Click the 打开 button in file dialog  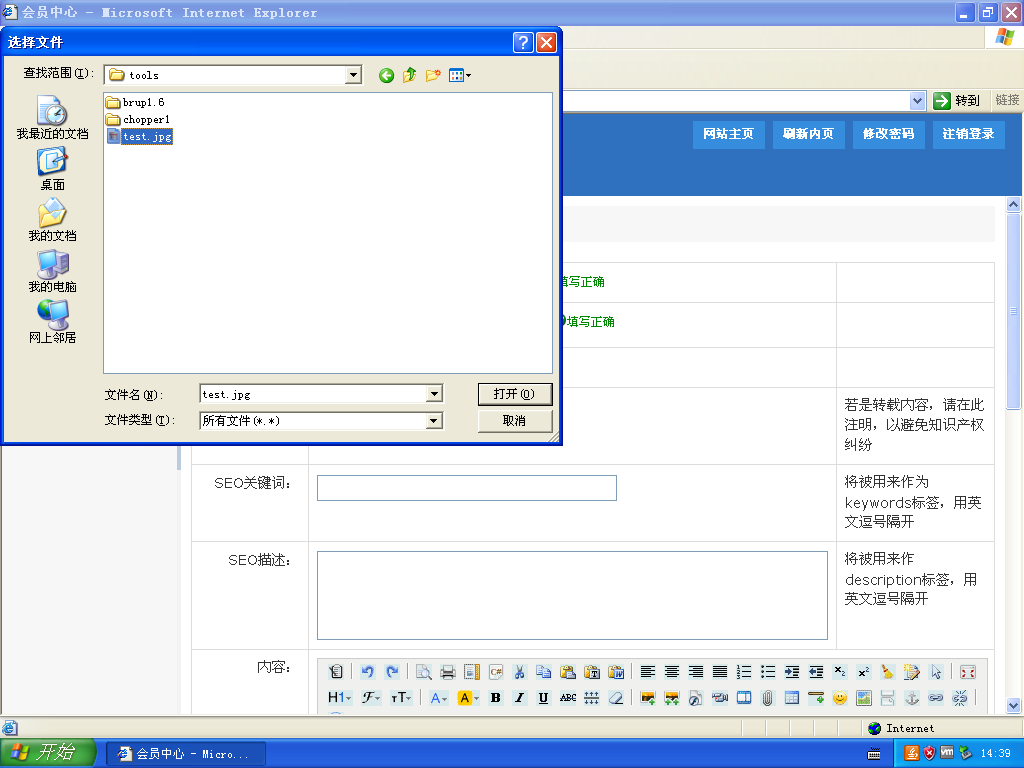click(515, 394)
